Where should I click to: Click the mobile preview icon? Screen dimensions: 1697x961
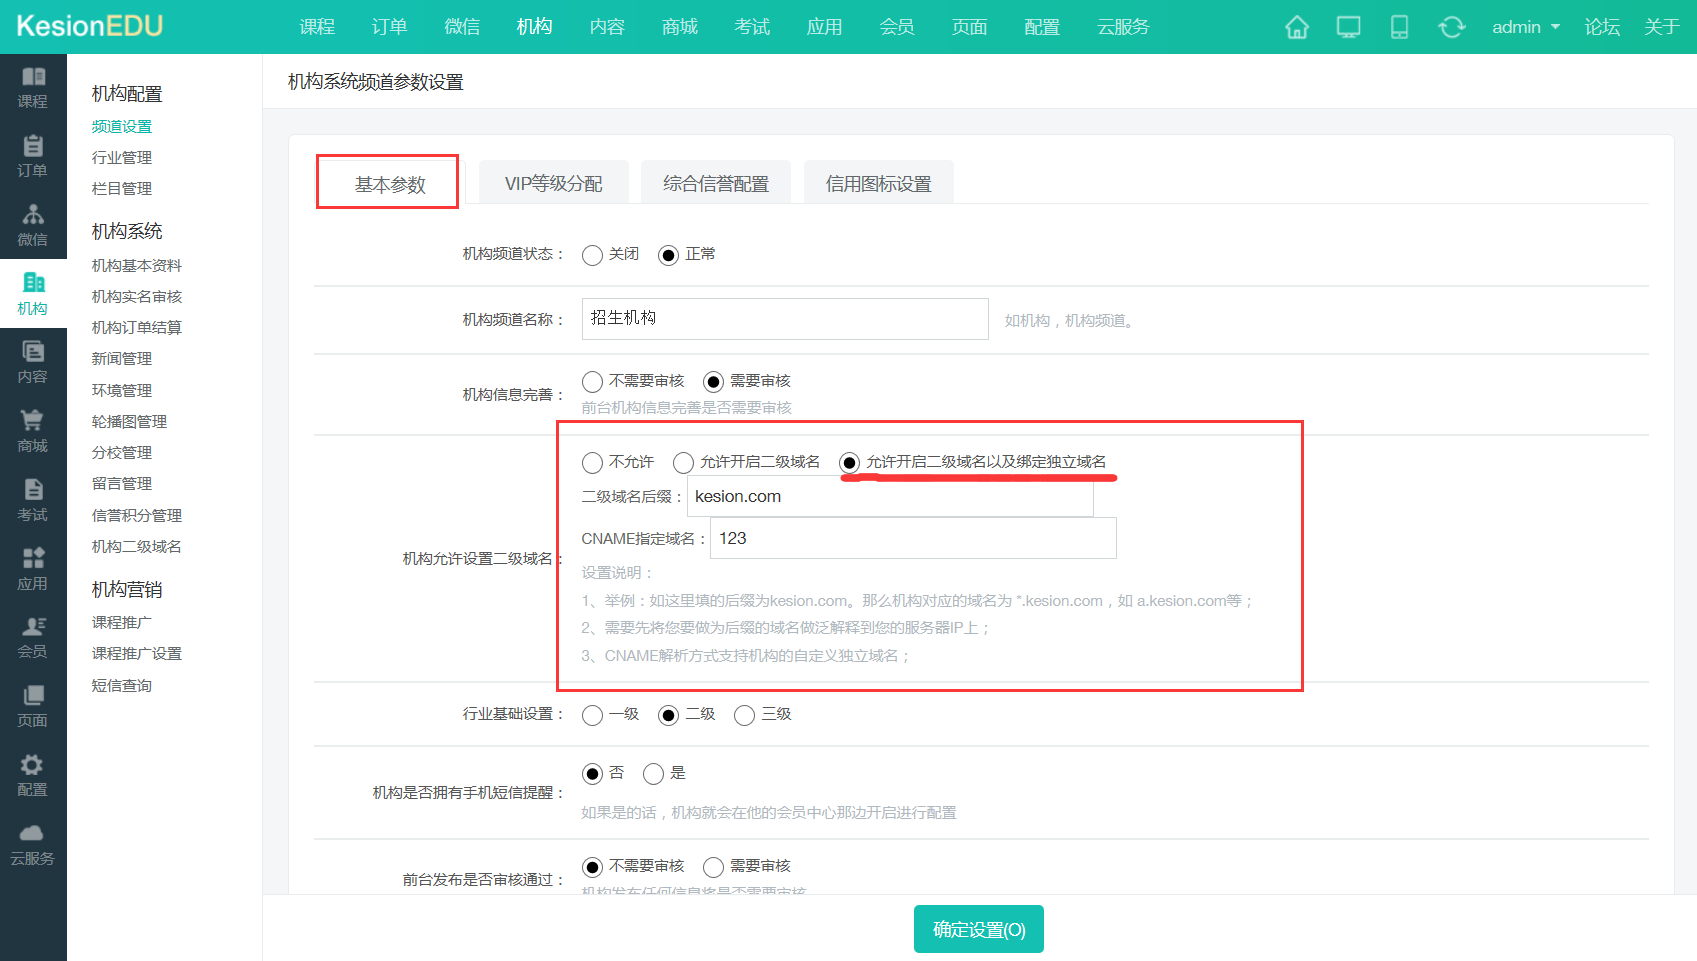[x=1399, y=27]
